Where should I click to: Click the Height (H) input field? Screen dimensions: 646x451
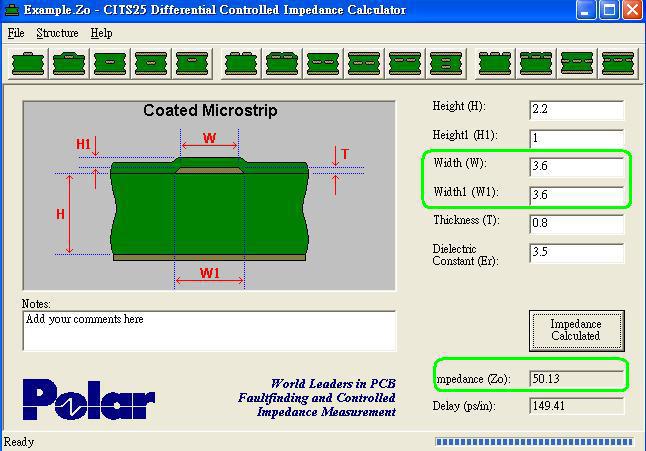576,109
